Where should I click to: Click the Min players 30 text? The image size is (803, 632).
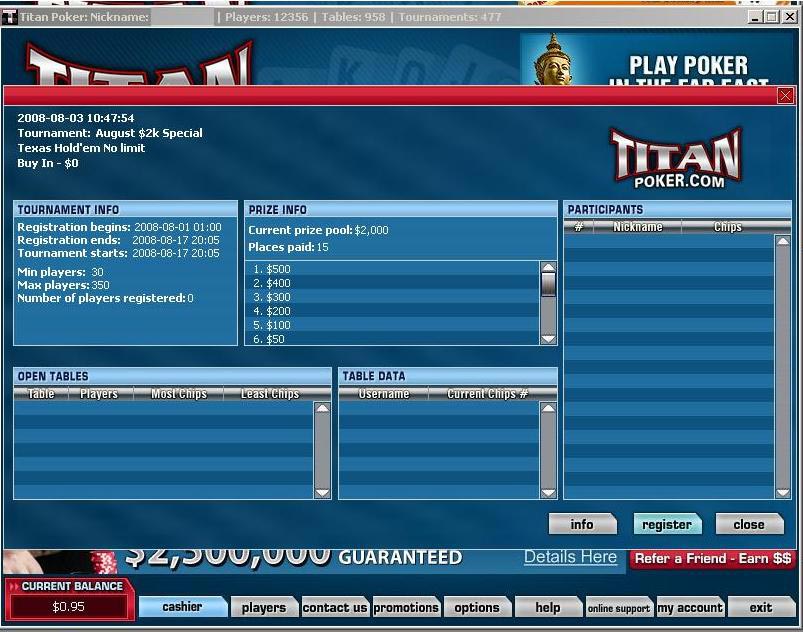click(60, 272)
